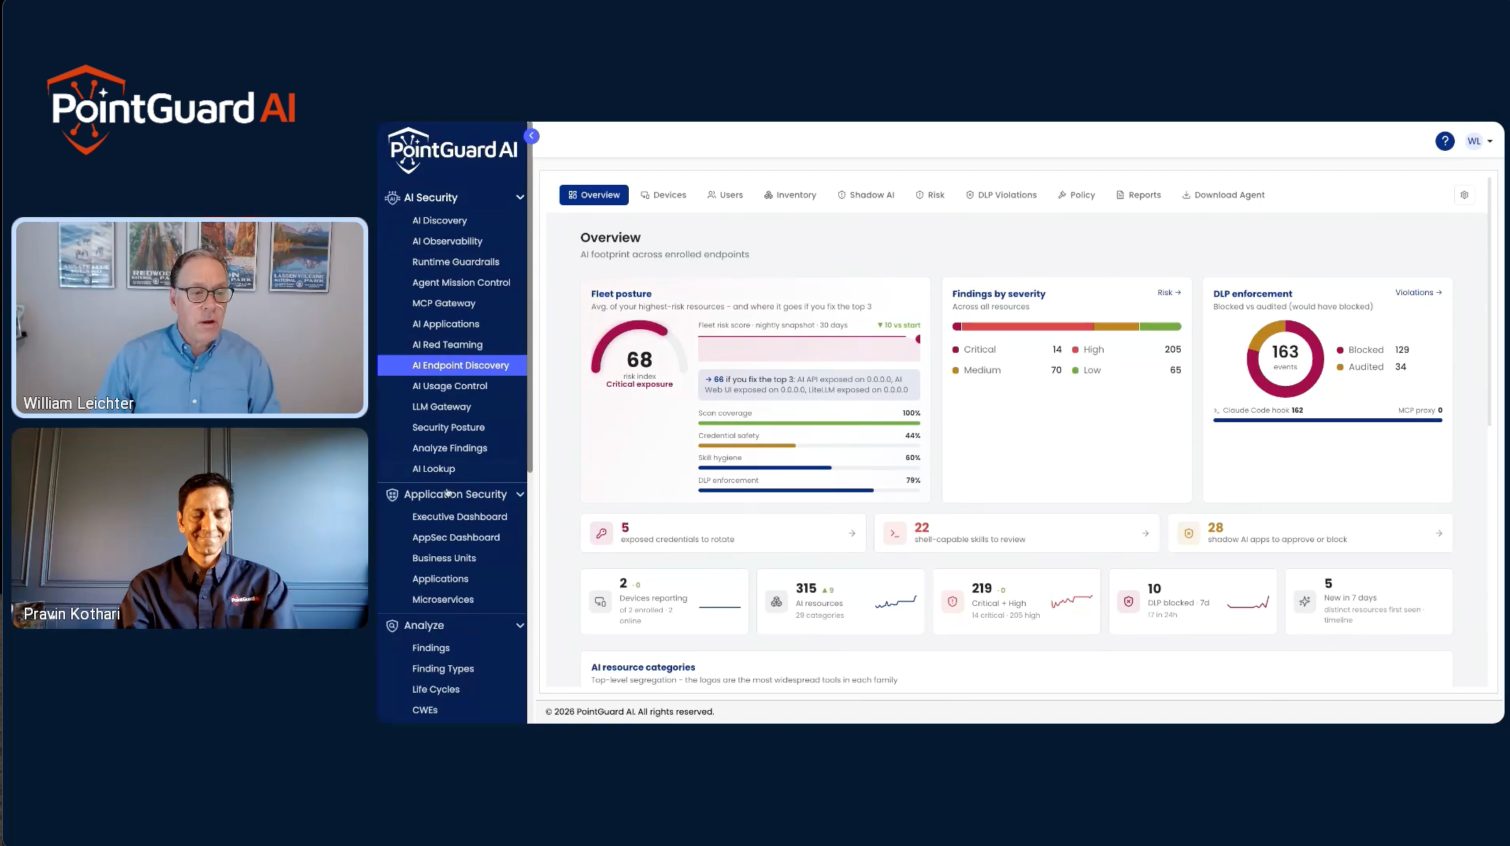Collapse the Application Security section chevron

pos(520,495)
